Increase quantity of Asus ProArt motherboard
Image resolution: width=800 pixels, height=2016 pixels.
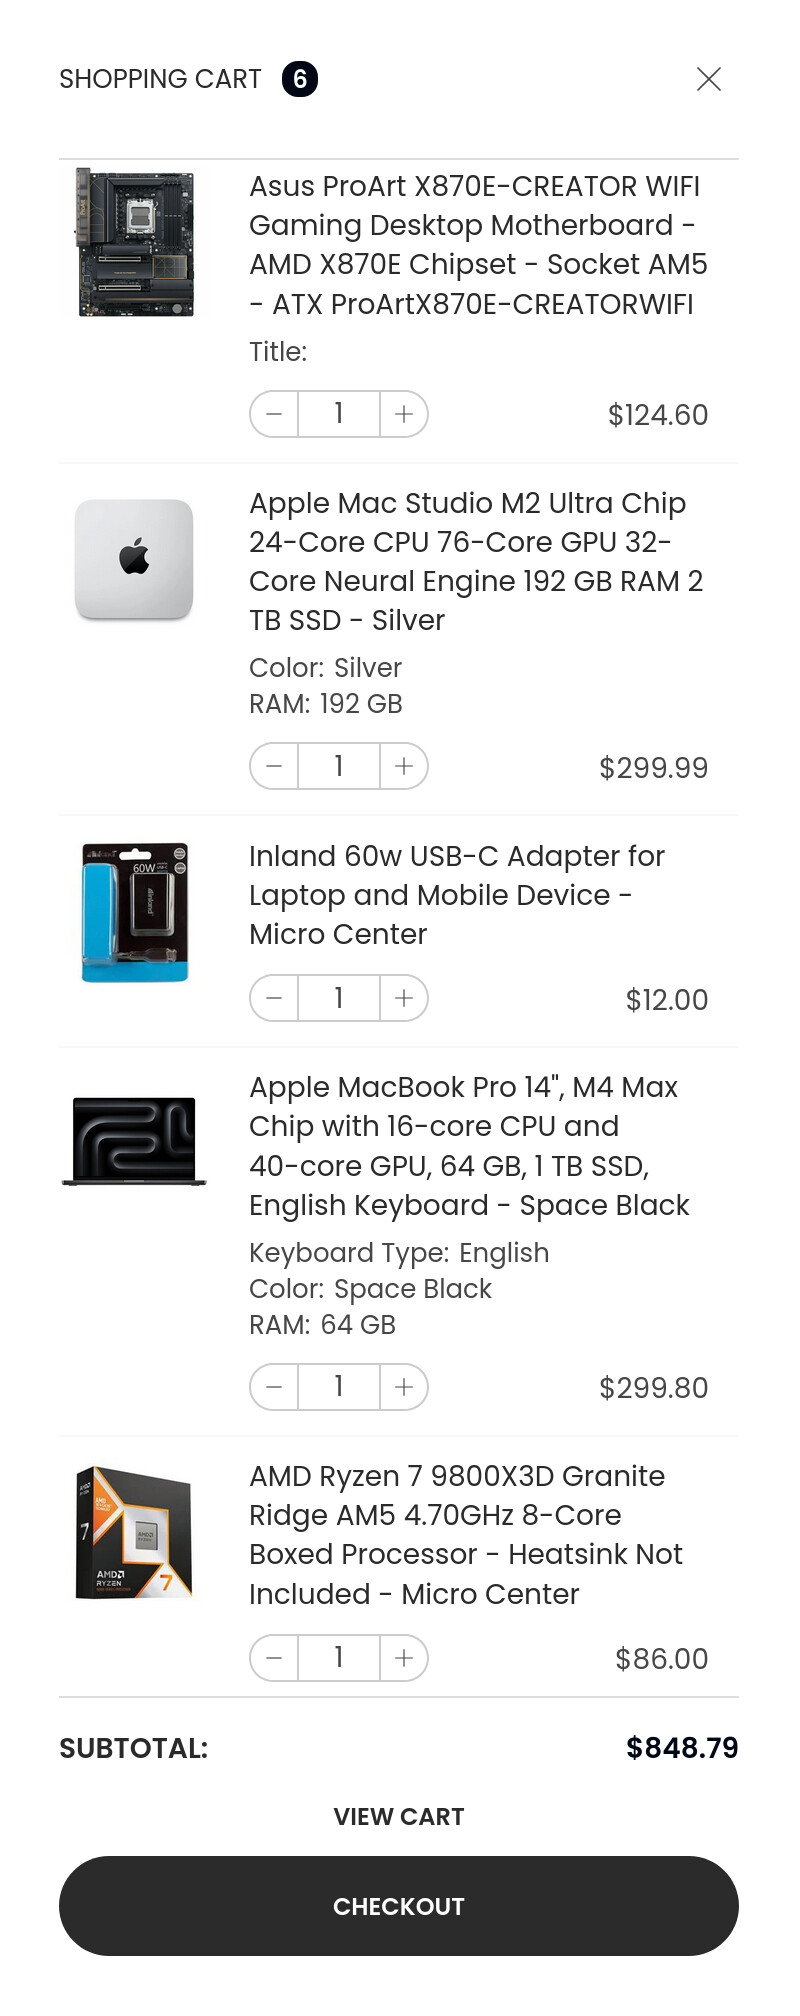click(x=404, y=414)
